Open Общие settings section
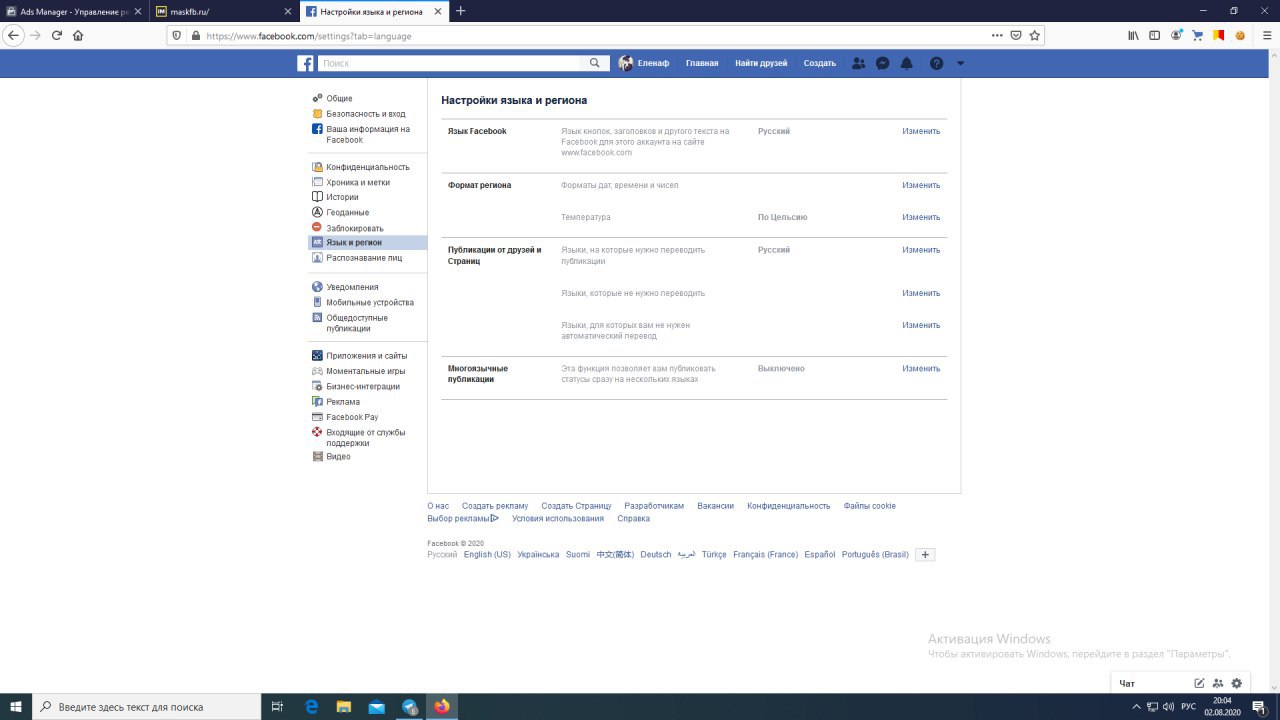1280x720 pixels. coord(339,99)
